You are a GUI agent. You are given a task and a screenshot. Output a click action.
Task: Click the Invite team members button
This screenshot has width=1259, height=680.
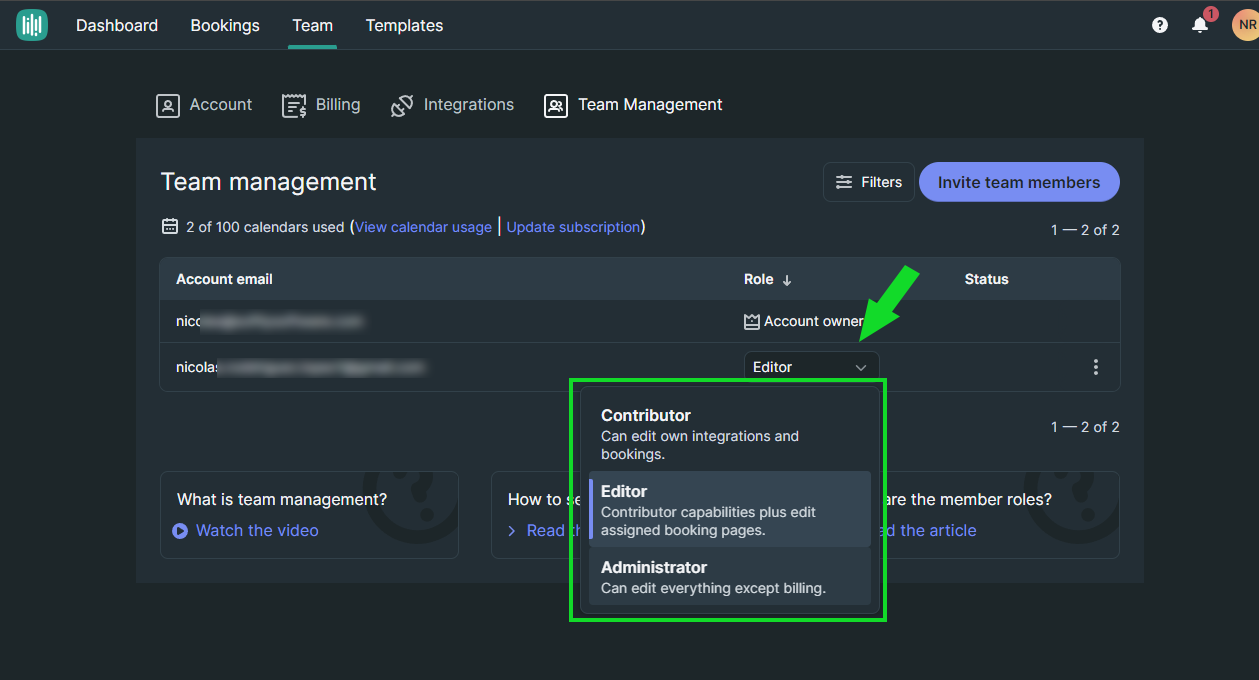click(x=1018, y=182)
